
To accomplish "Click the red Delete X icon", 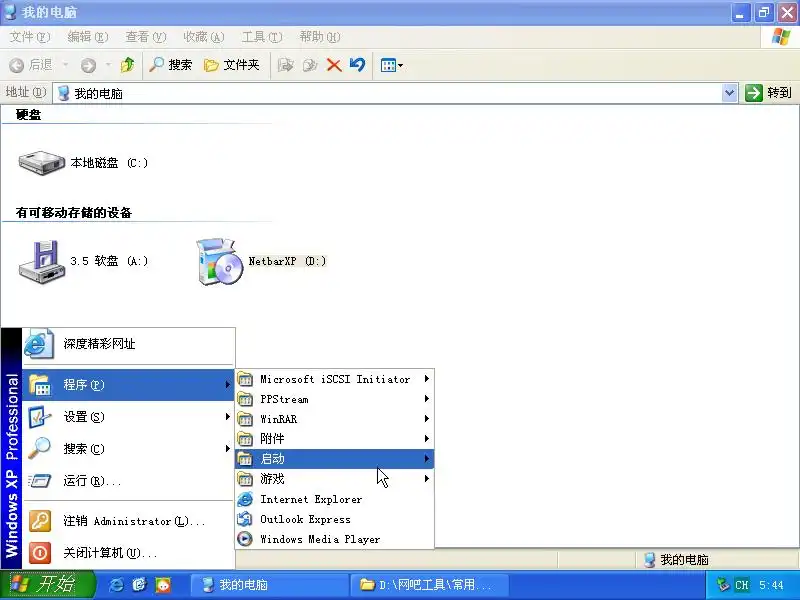I will pos(334,65).
